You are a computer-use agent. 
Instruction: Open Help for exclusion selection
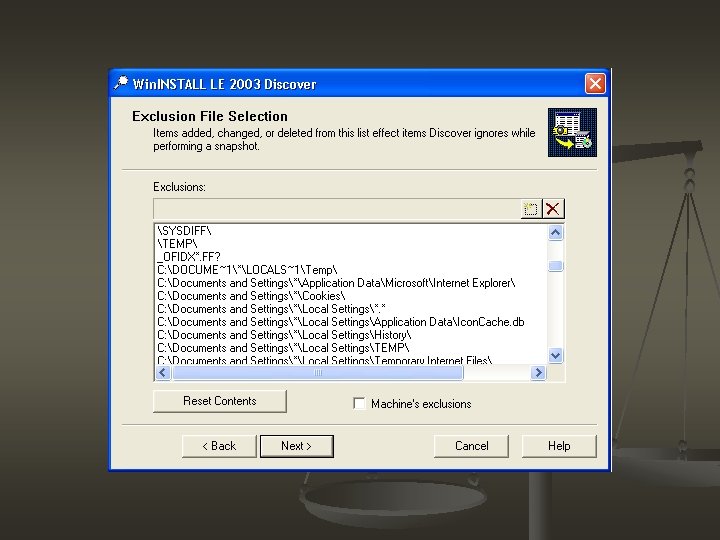[559, 446]
